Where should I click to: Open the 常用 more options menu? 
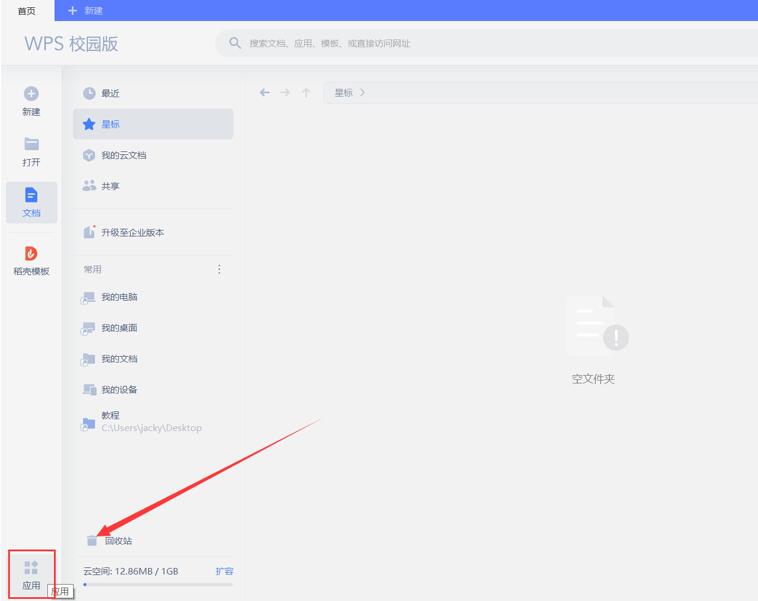pos(219,269)
